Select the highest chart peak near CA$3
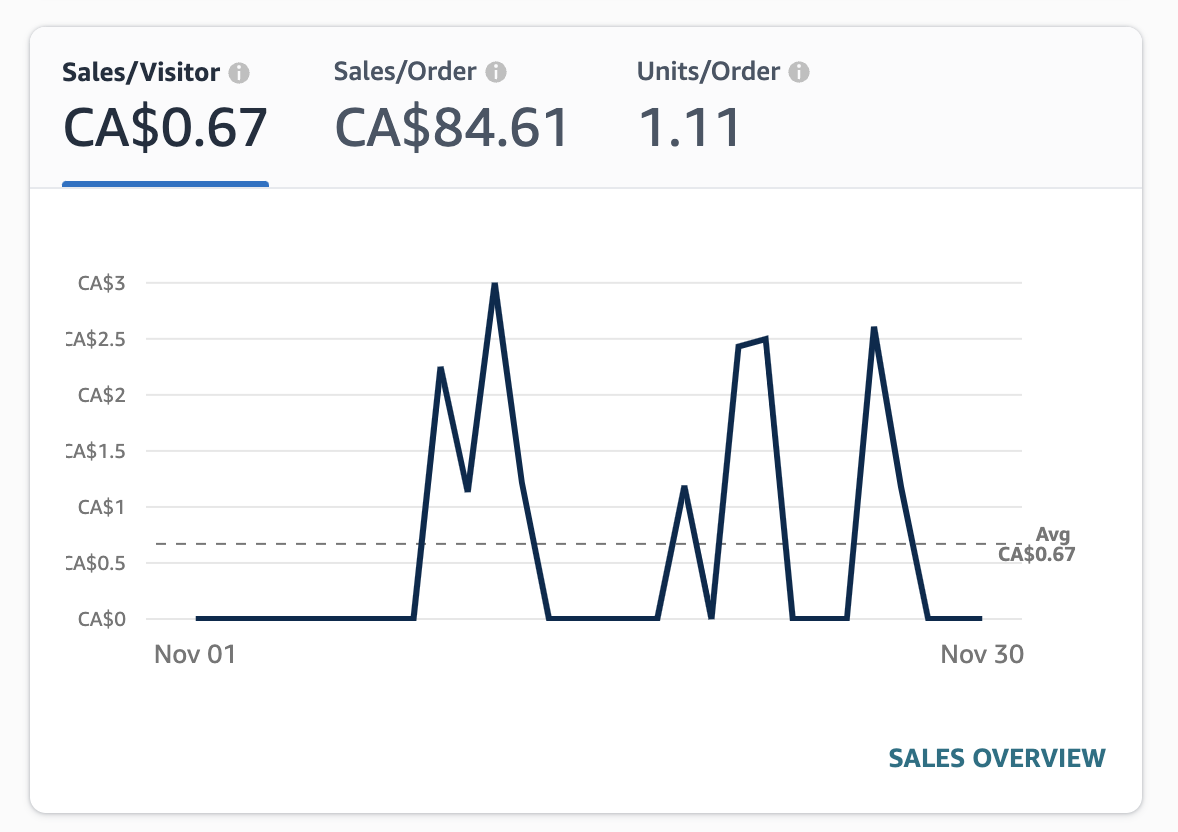Viewport: 1178px width, 832px height. (x=495, y=285)
